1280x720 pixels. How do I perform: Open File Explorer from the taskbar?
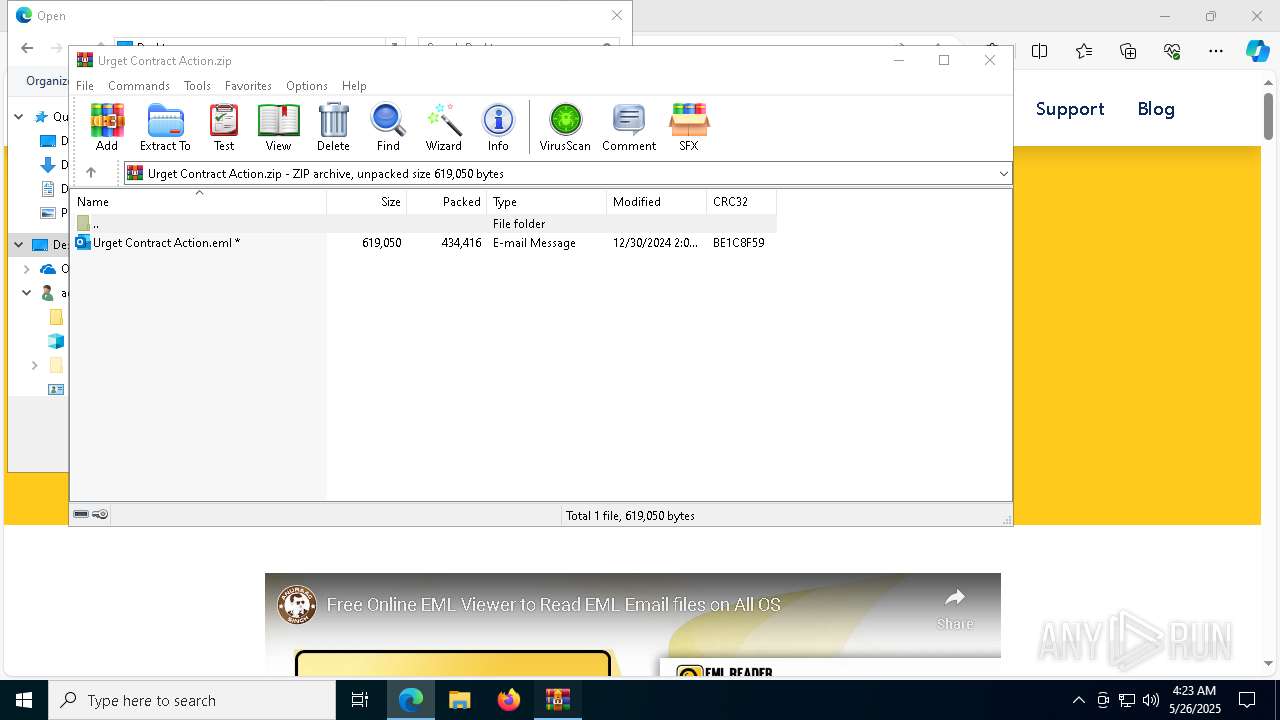click(x=460, y=700)
